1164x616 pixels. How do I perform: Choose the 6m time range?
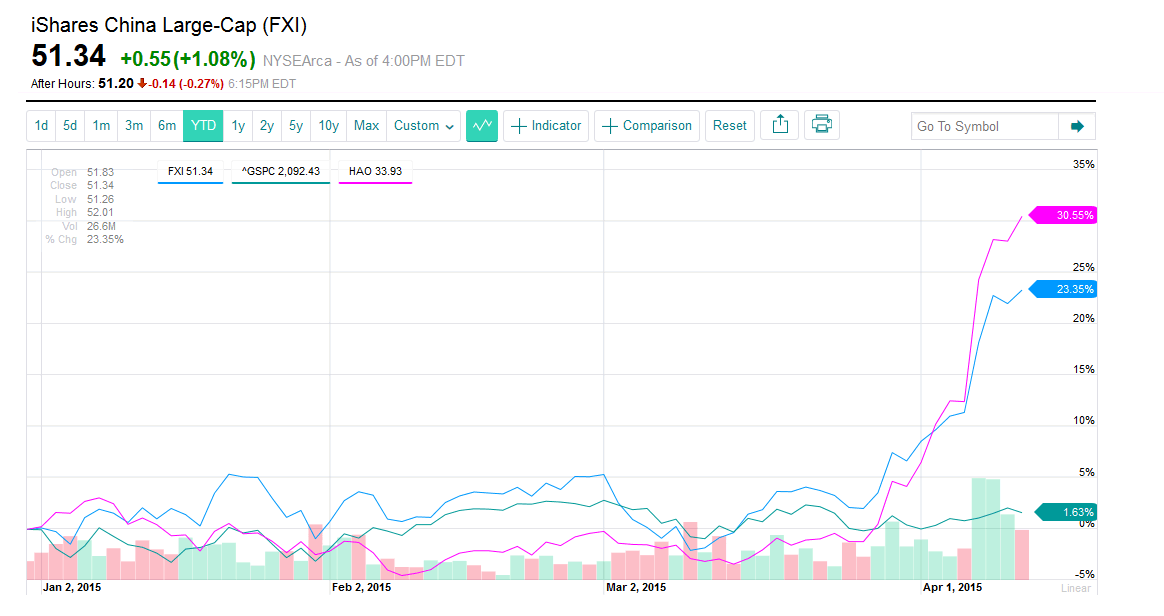pos(166,126)
